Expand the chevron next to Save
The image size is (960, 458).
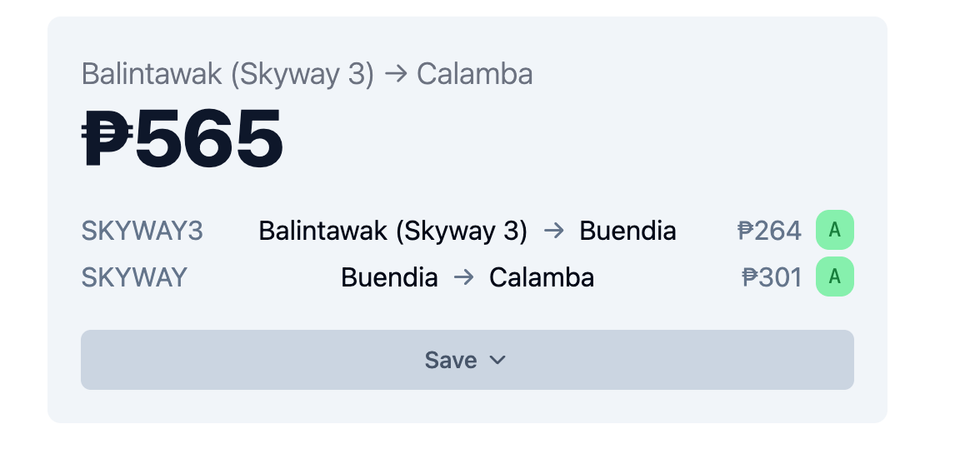click(498, 360)
